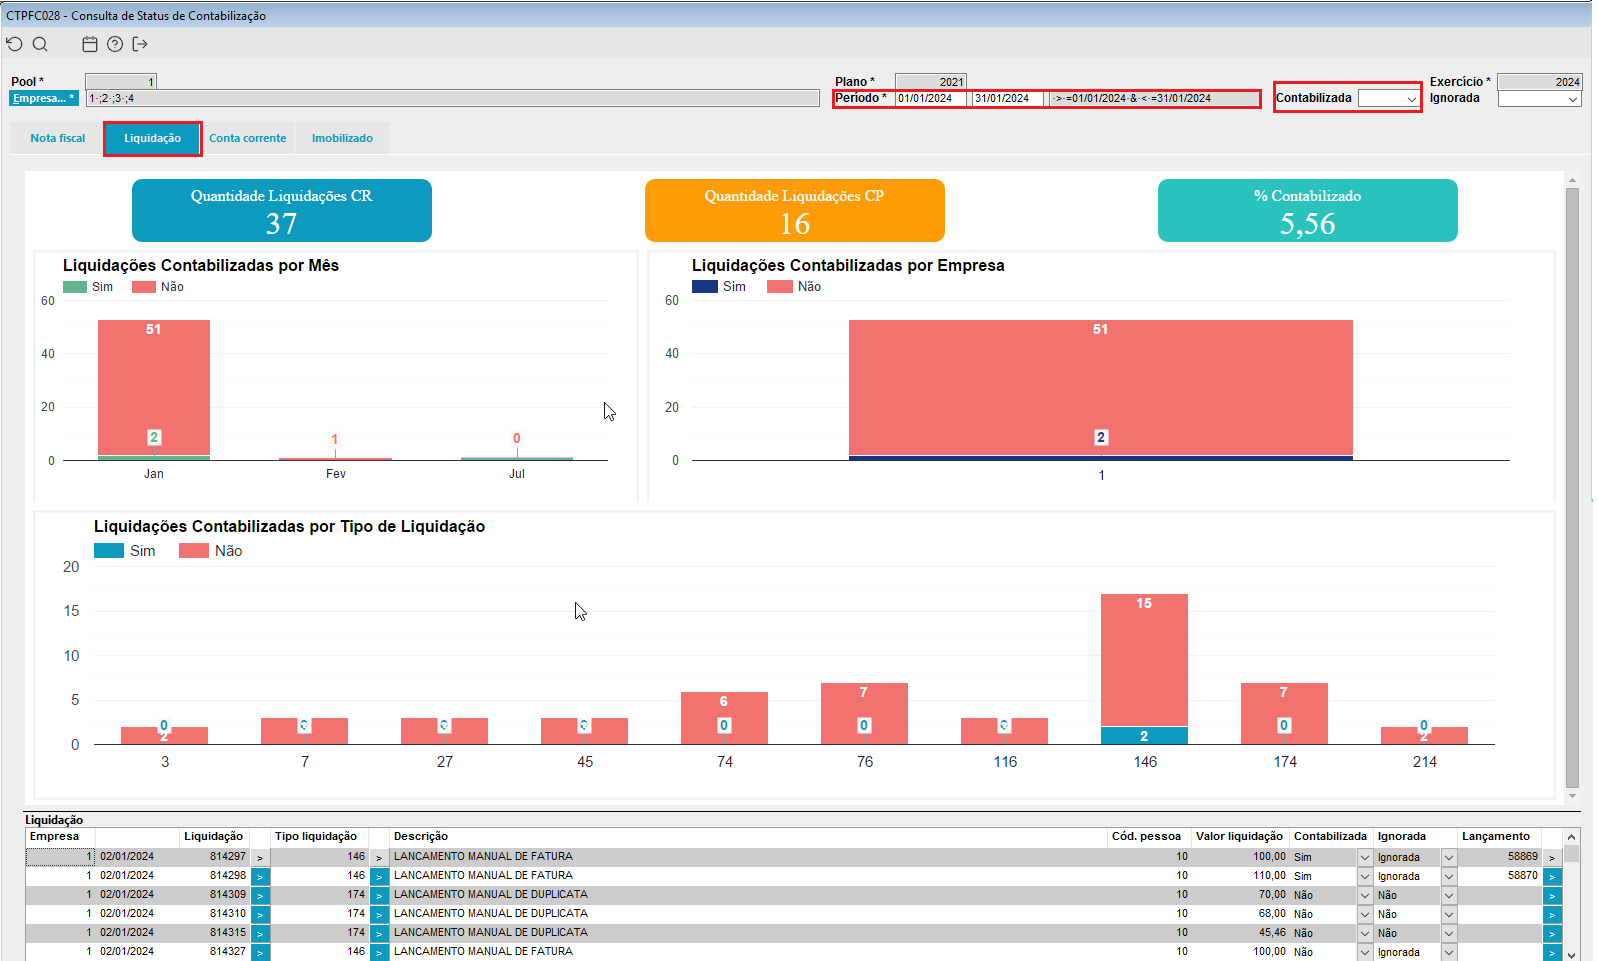The height and width of the screenshot is (961, 1598).
Task: Click the refresh/undo arrow toolbar icon
Action: coord(14,44)
